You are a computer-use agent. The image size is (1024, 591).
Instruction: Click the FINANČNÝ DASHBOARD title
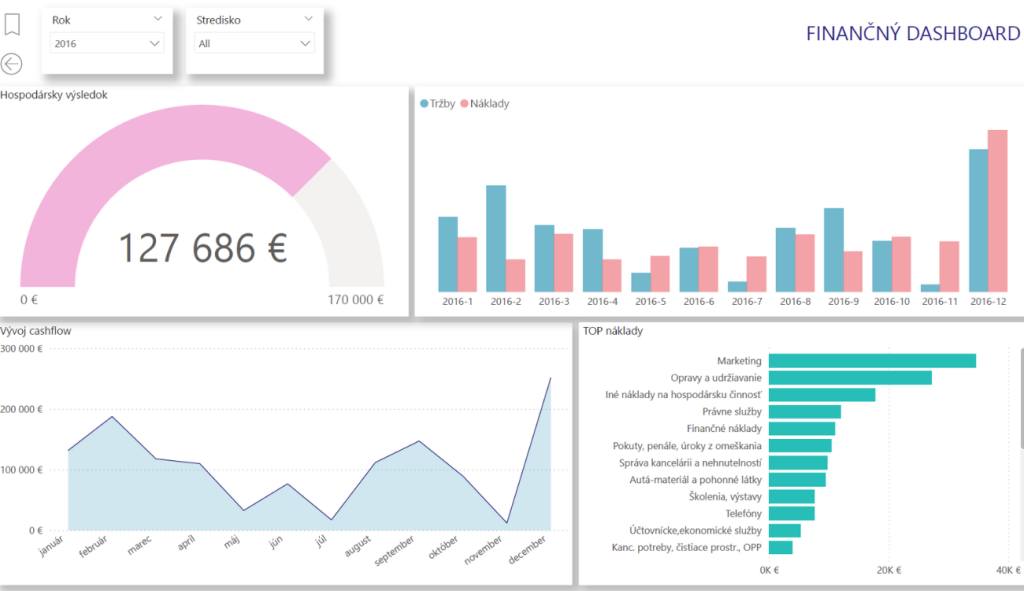pyautogui.click(x=913, y=33)
